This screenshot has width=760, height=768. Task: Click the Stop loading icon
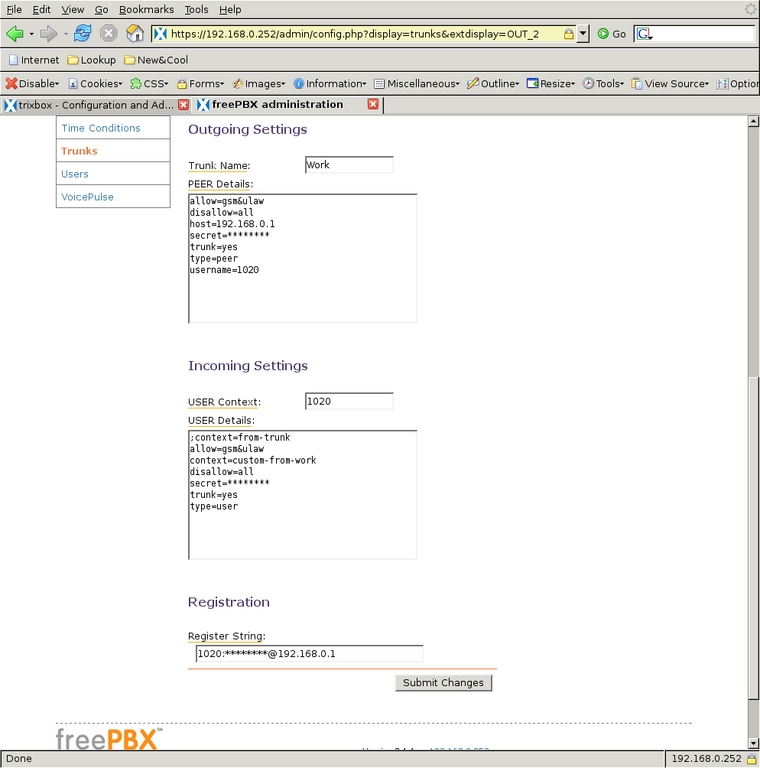tap(108, 33)
